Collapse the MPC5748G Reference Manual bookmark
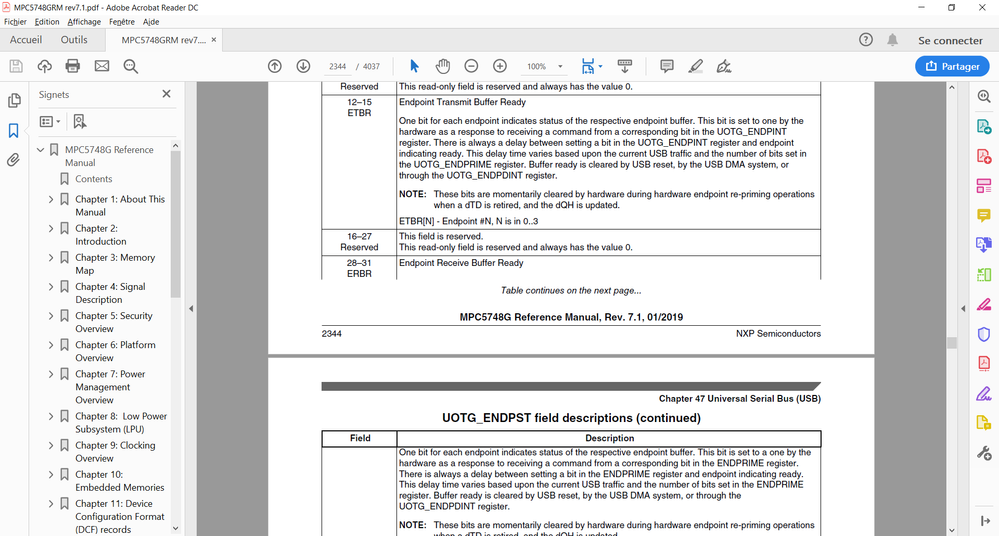Viewport: 999px width, 536px height. coord(41,150)
